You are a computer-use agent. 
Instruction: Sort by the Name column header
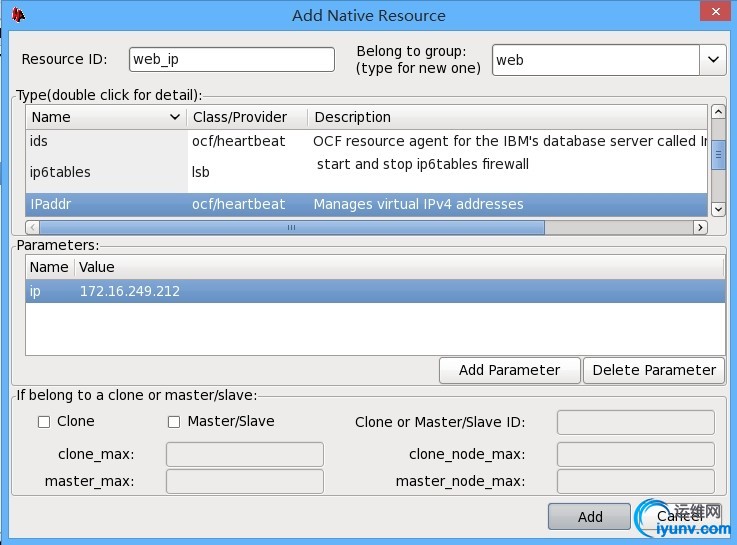(106, 117)
